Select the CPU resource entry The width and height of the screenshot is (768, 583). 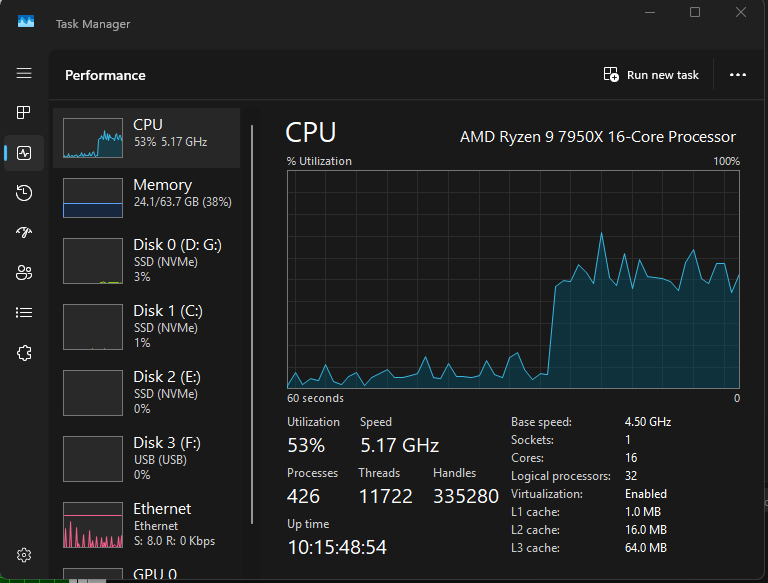(x=146, y=138)
